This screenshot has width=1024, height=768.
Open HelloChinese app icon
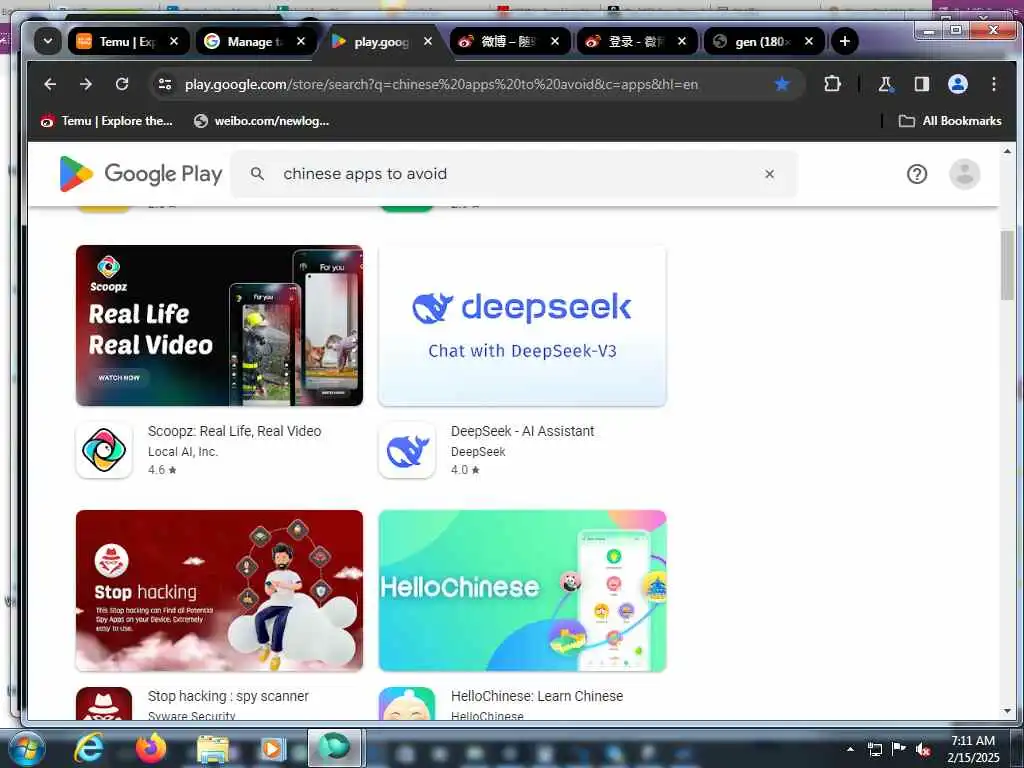tap(407, 703)
